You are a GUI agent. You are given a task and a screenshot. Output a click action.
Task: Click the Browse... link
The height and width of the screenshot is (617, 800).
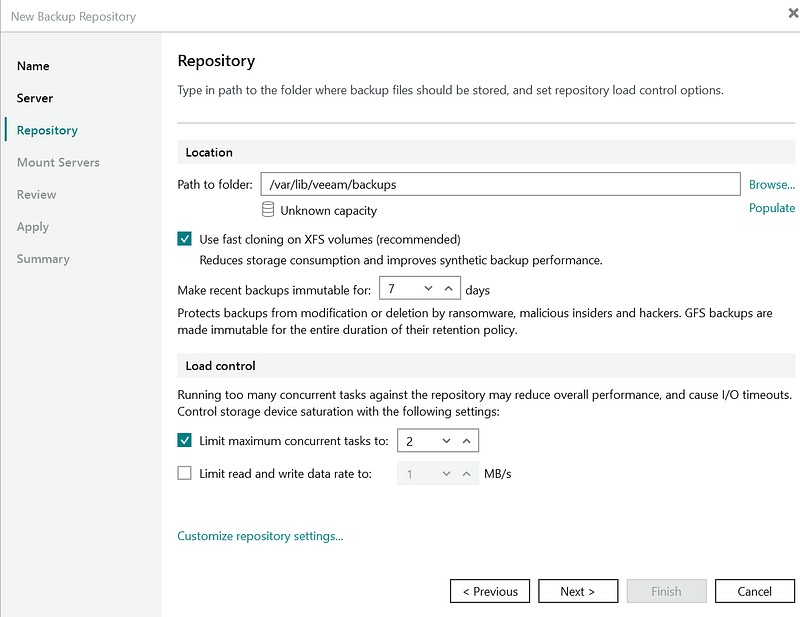pyautogui.click(x=771, y=184)
